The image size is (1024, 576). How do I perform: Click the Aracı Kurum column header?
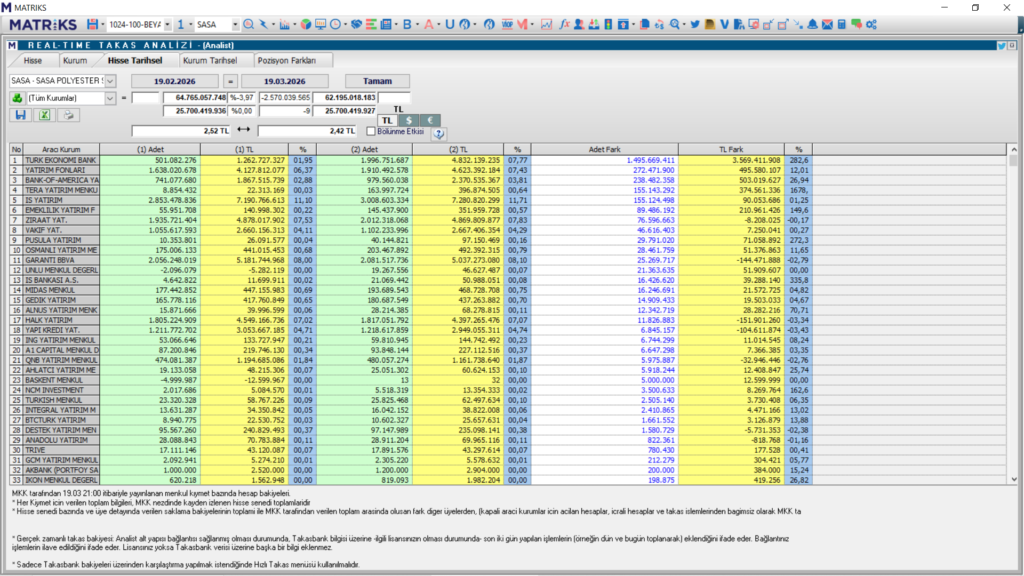61,150
